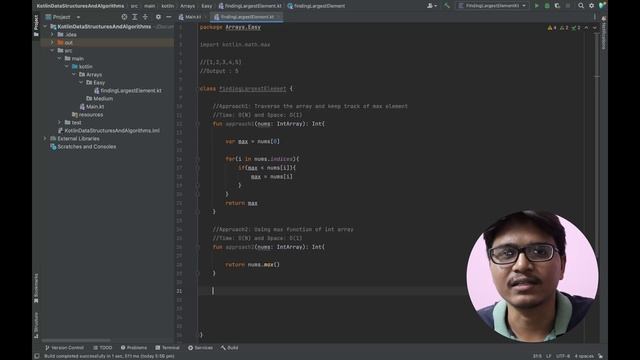Open IDE settings gear in top toolbar
Screen dimensions: 640x360
tap(591, 6)
